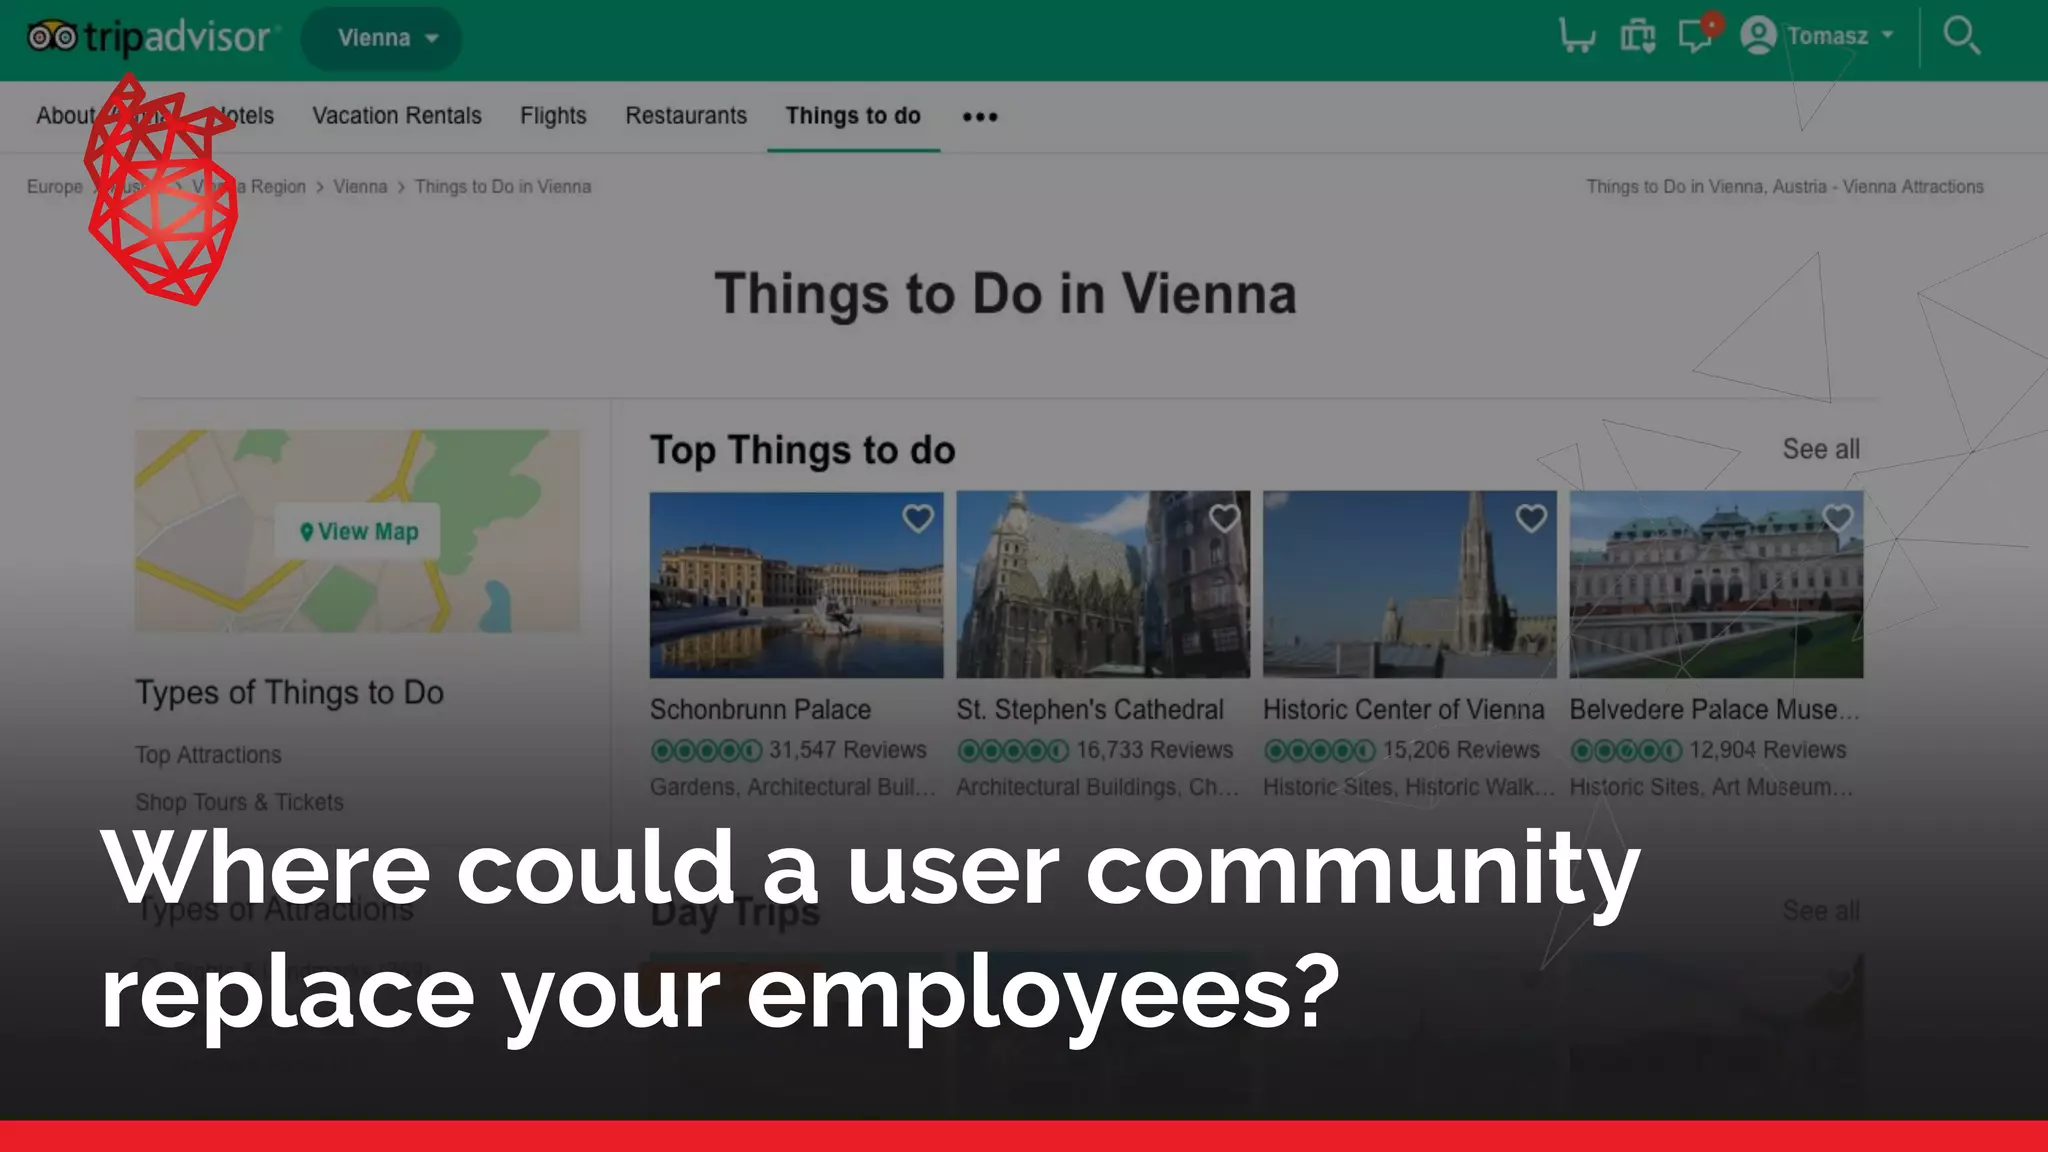
Task: Click See all for Top Things to do
Action: tap(1821, 449)
